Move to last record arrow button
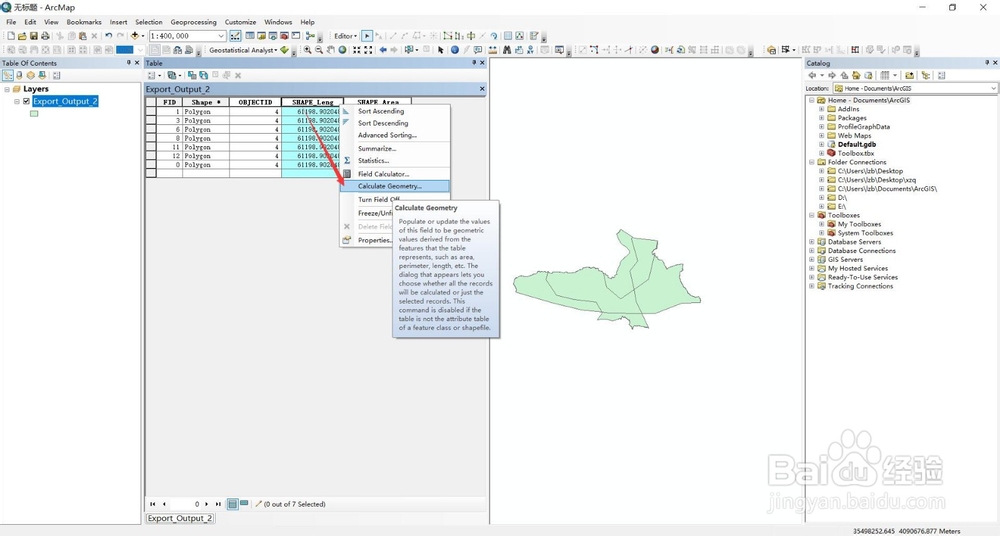This screenshot has height=536, width=1000. click(218, 503)
